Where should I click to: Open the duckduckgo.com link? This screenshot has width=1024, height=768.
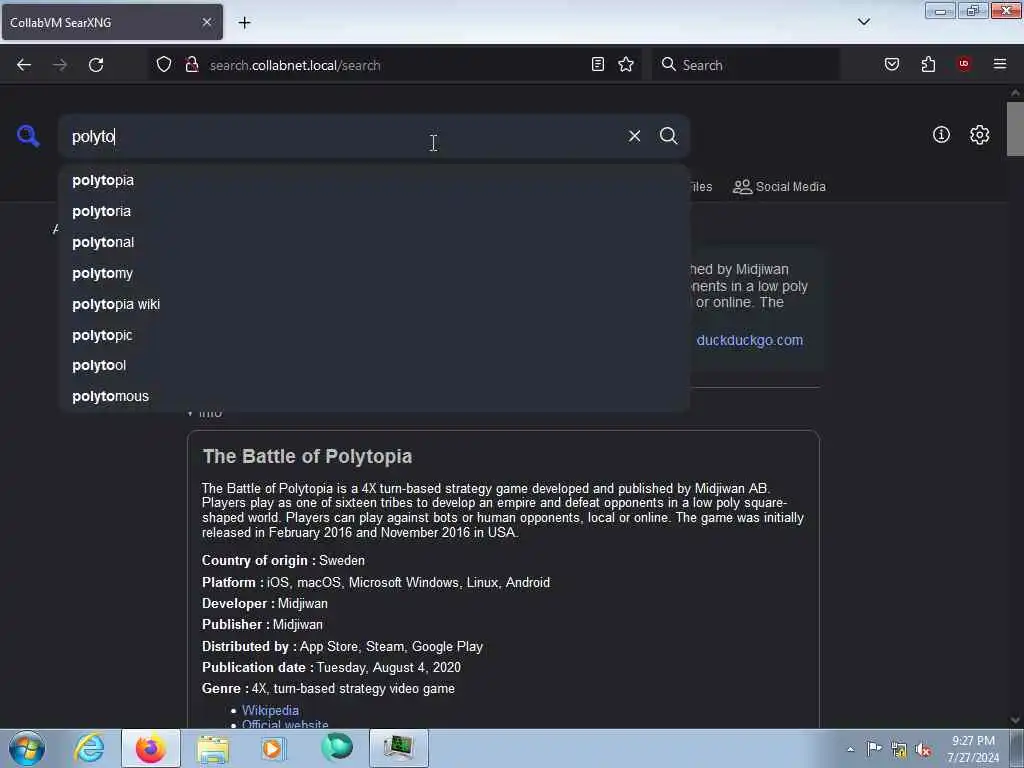749,340
